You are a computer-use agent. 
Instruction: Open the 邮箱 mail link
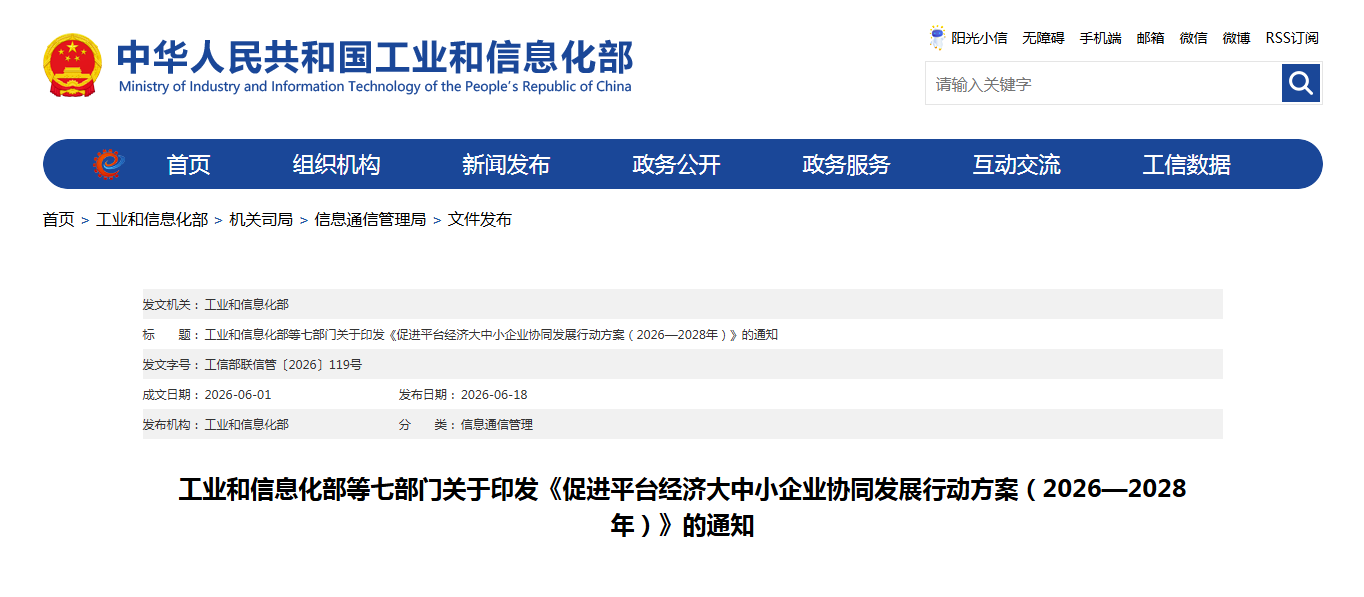tap(1150, 38)
